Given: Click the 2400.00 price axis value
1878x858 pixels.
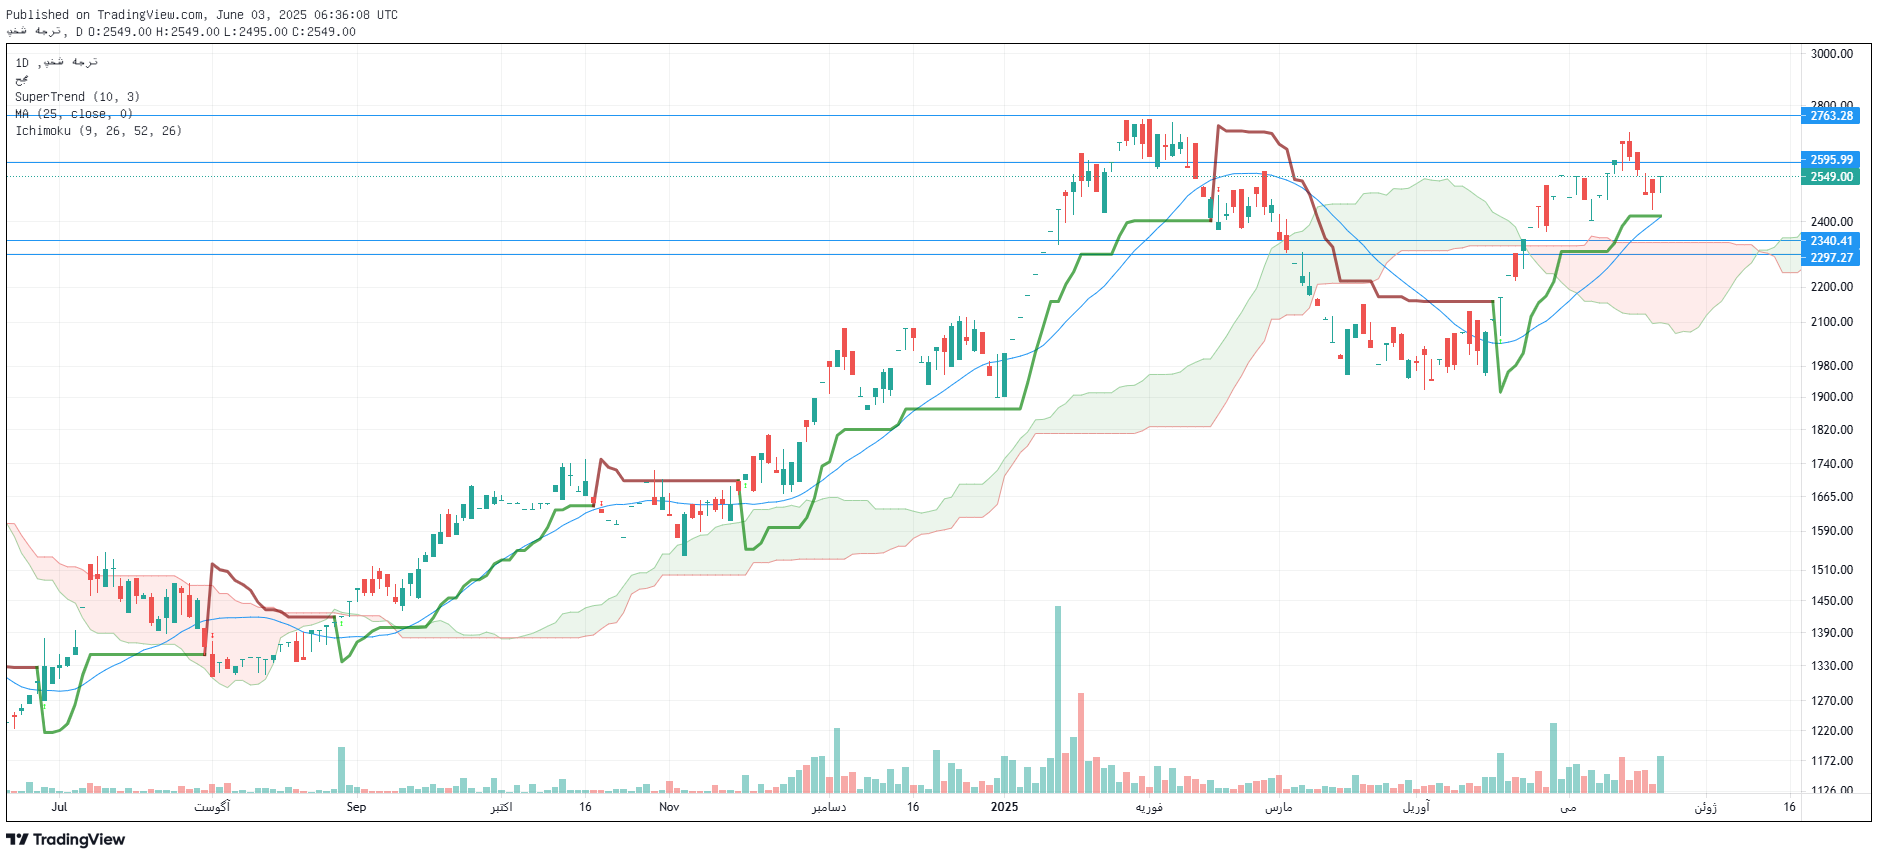Looking at the screenshot, I should click(1832, 222).
